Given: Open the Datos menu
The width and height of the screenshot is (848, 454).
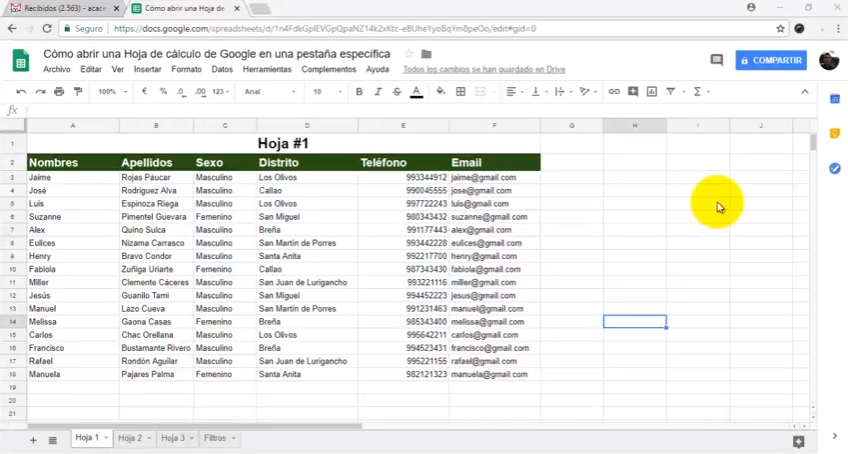Looking at the screenshot, I should (222, 69).
